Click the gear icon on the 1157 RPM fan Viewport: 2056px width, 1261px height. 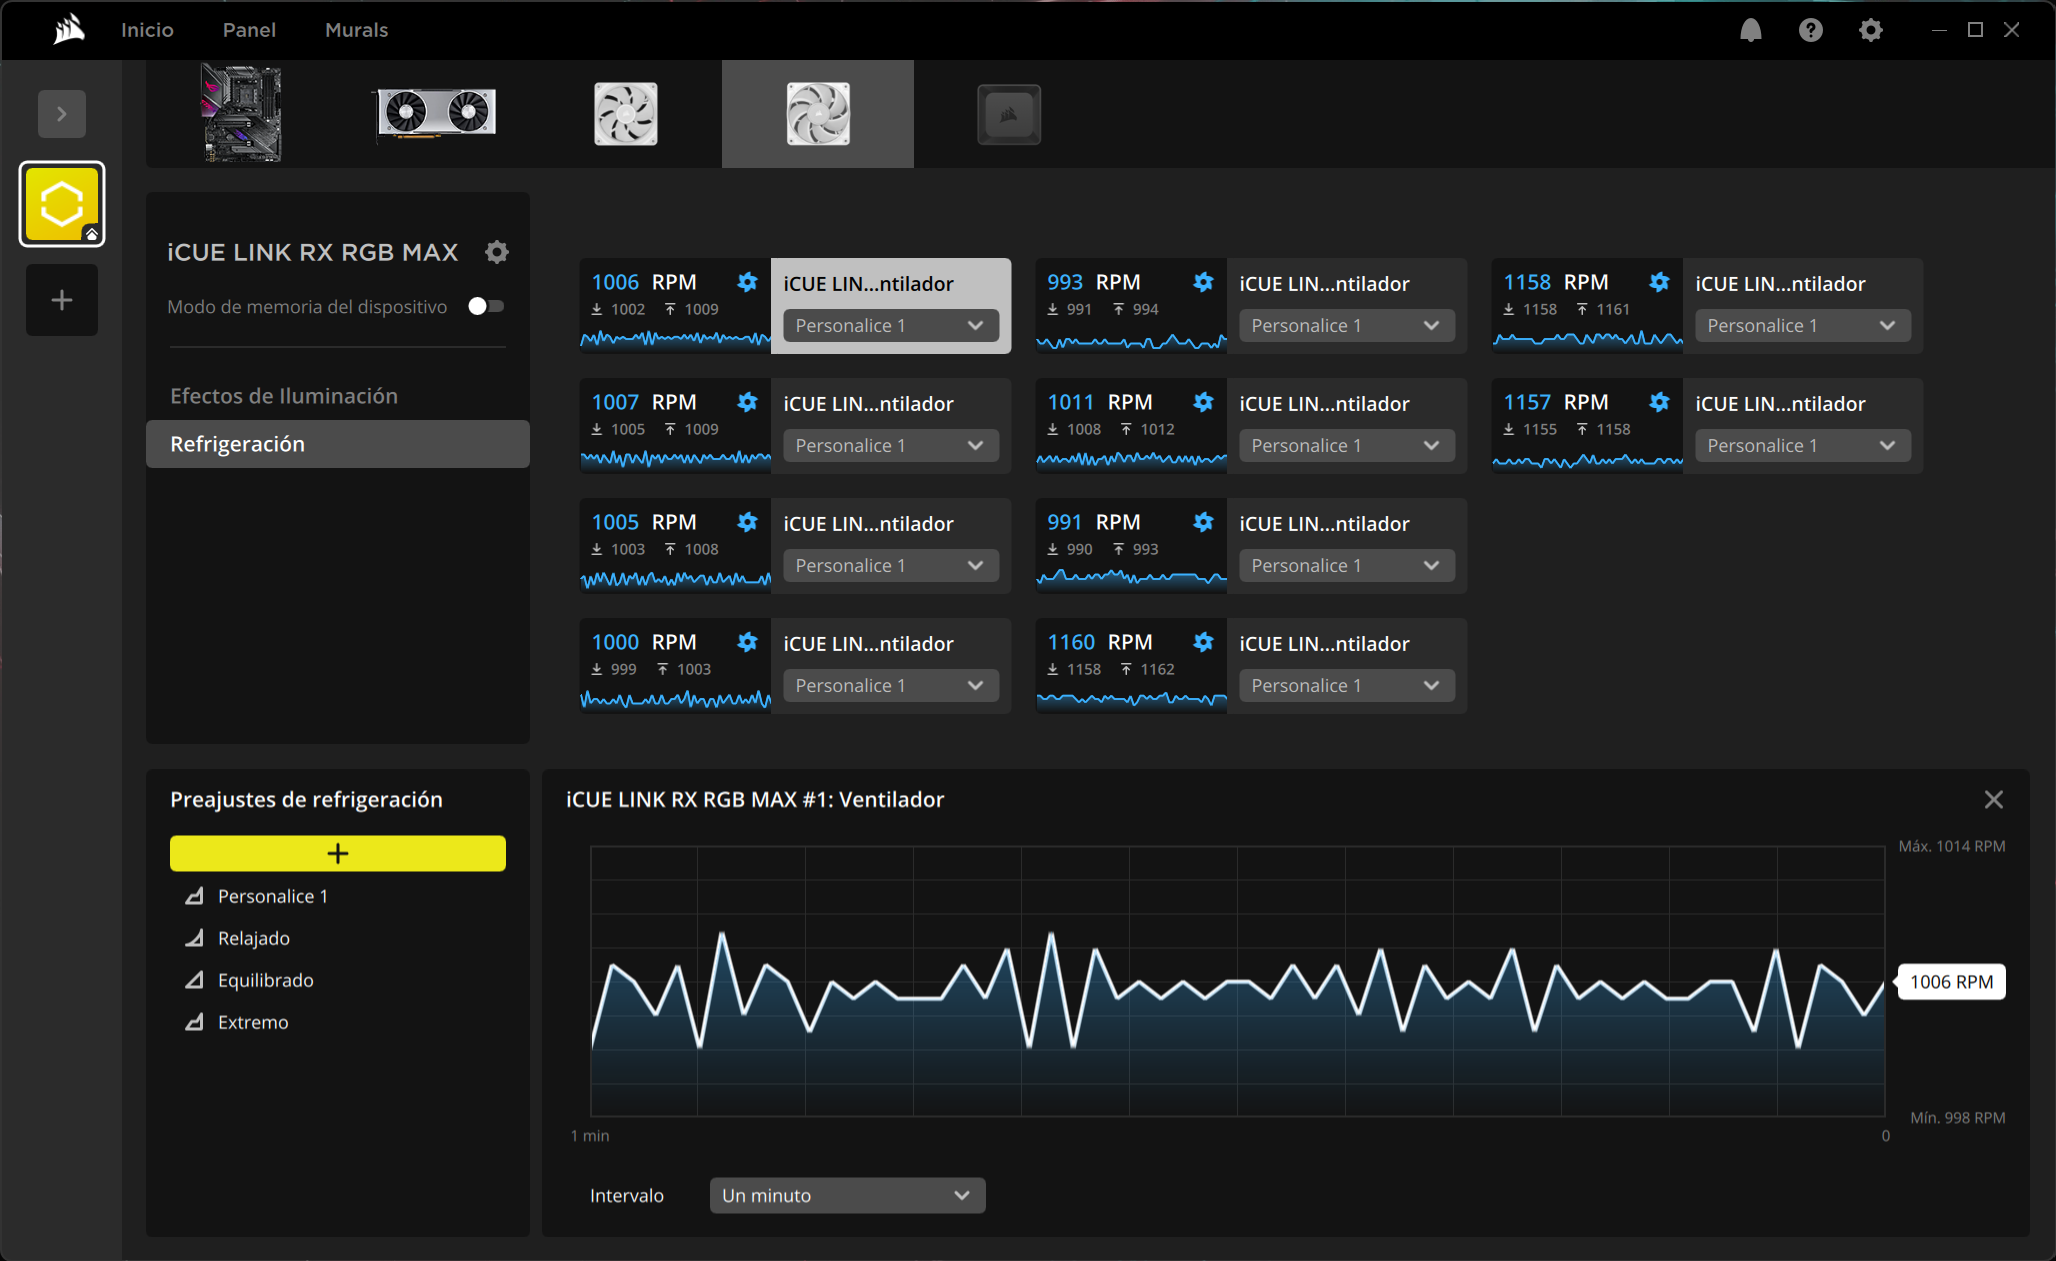click(x=1659, y=402)
